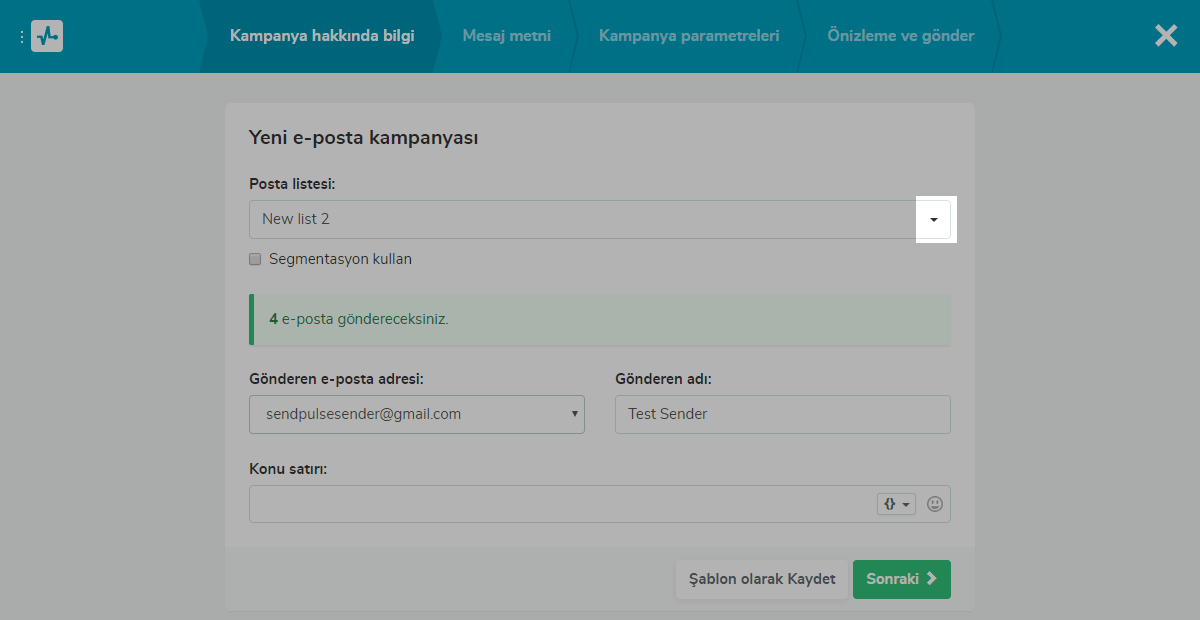Open the curly braces variables menu
The image size is (1200, 620).
896,504
